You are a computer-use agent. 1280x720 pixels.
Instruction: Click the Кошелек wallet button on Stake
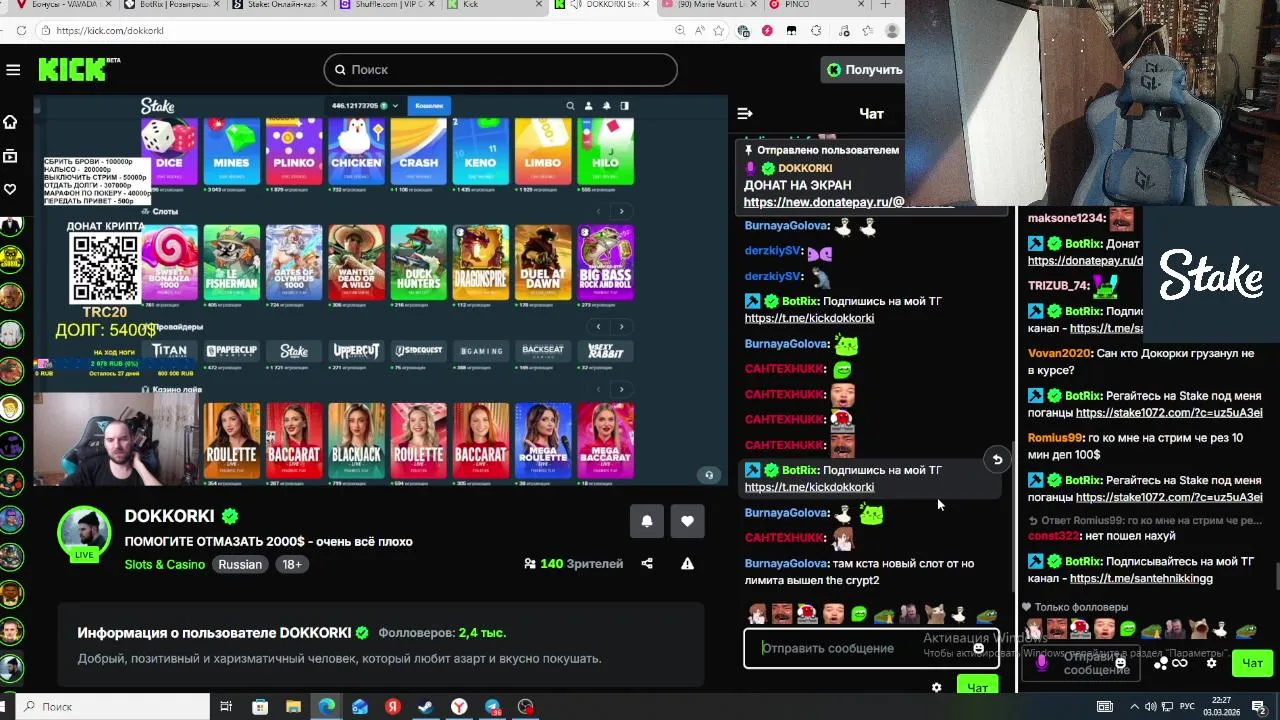coord(429,106)
